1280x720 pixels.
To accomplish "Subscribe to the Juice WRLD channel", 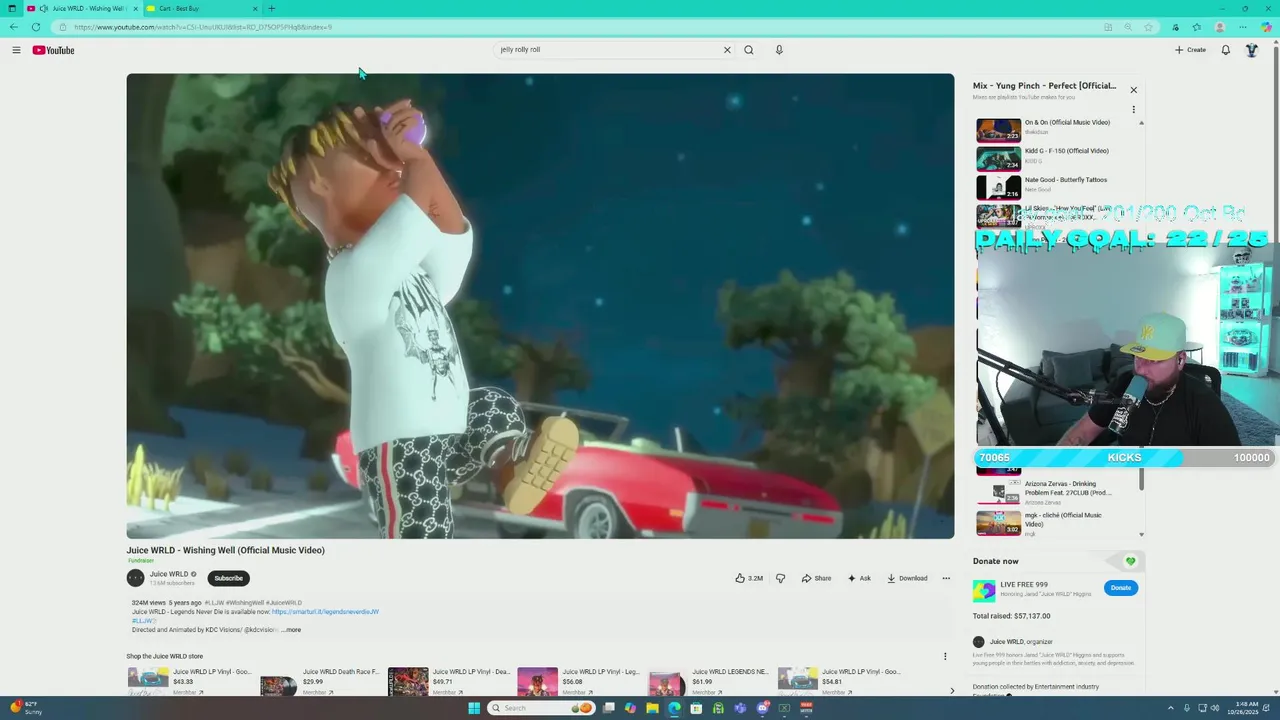I will [228, 578].
